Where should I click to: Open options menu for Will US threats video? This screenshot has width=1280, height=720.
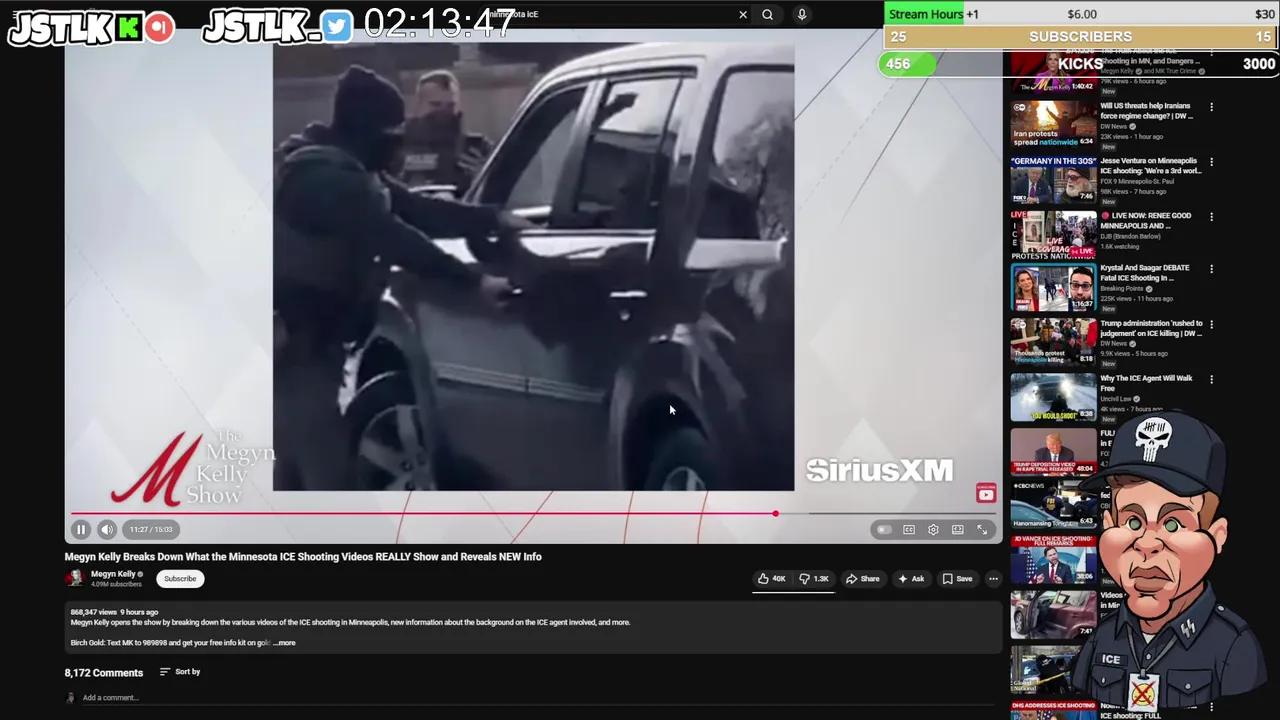pyautogui.click(x=1211, y=107)
